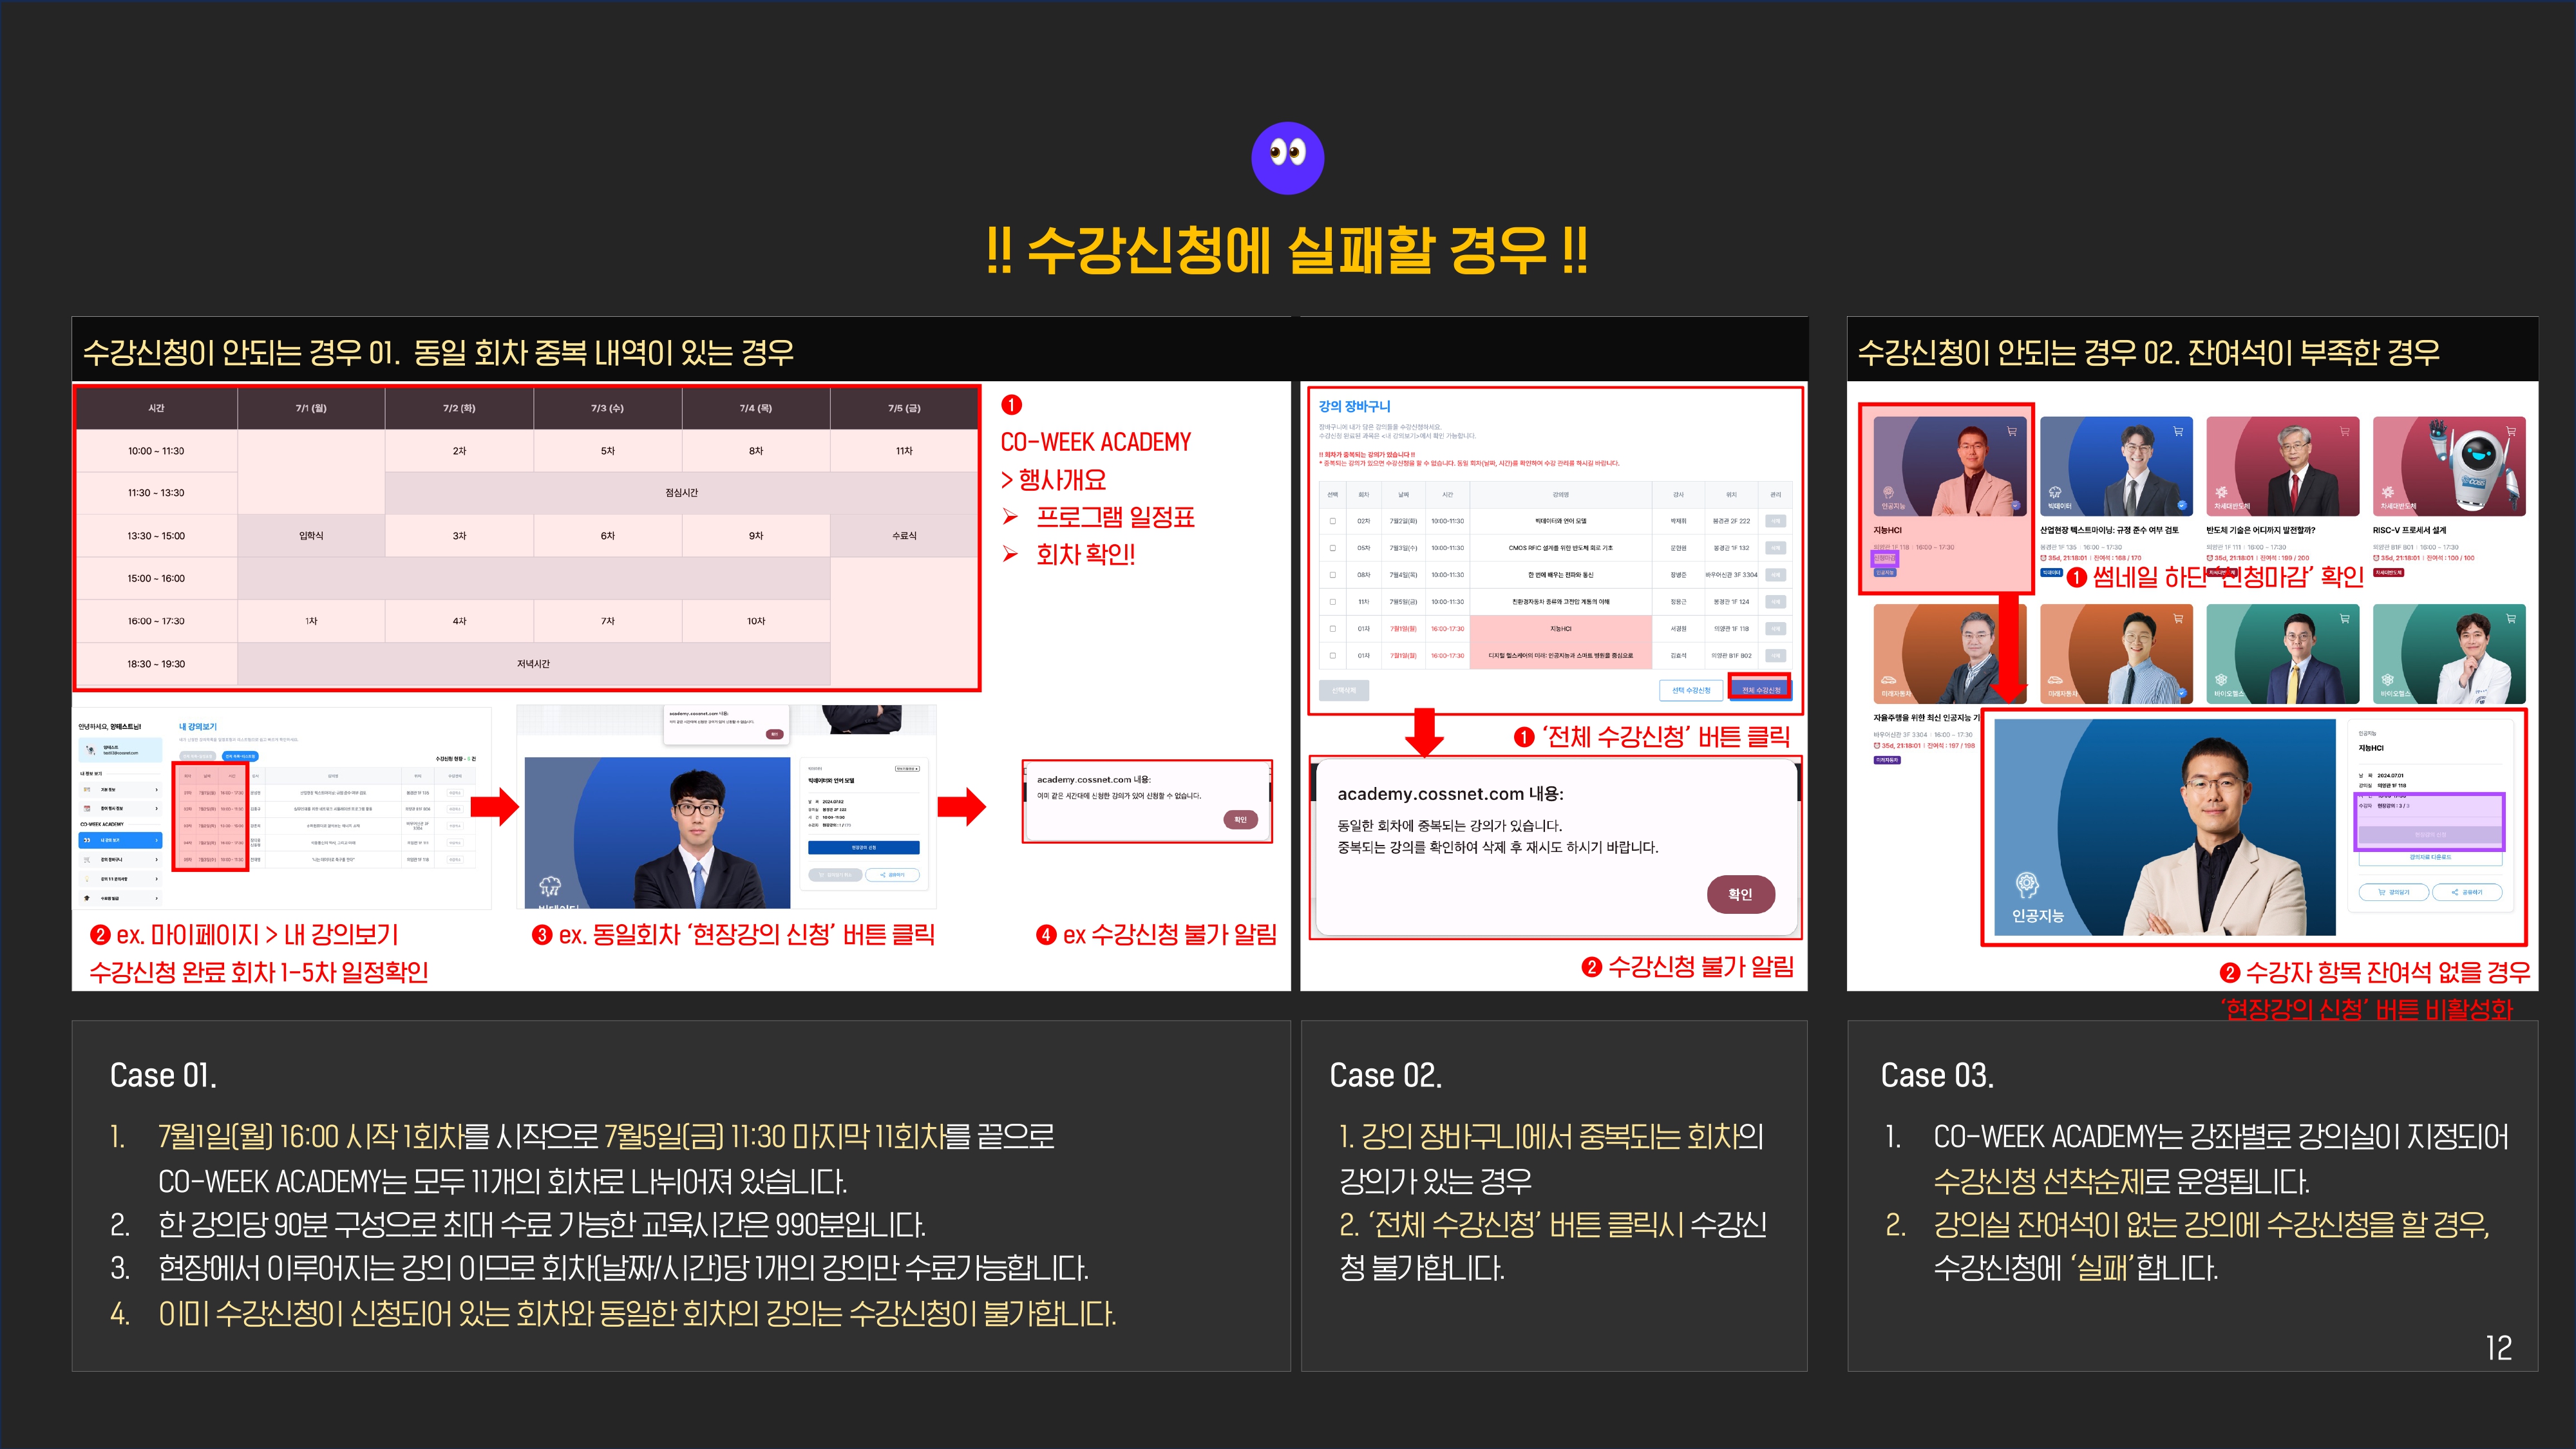Screen dimensions: 2576x1449
Task: Click cart icon on RISC-V 프로세서 설계 card
Action: [2510, 432]
